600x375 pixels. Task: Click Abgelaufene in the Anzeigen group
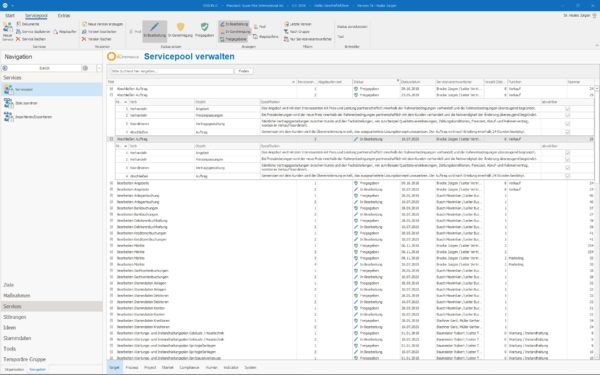[x=266, y=37]
